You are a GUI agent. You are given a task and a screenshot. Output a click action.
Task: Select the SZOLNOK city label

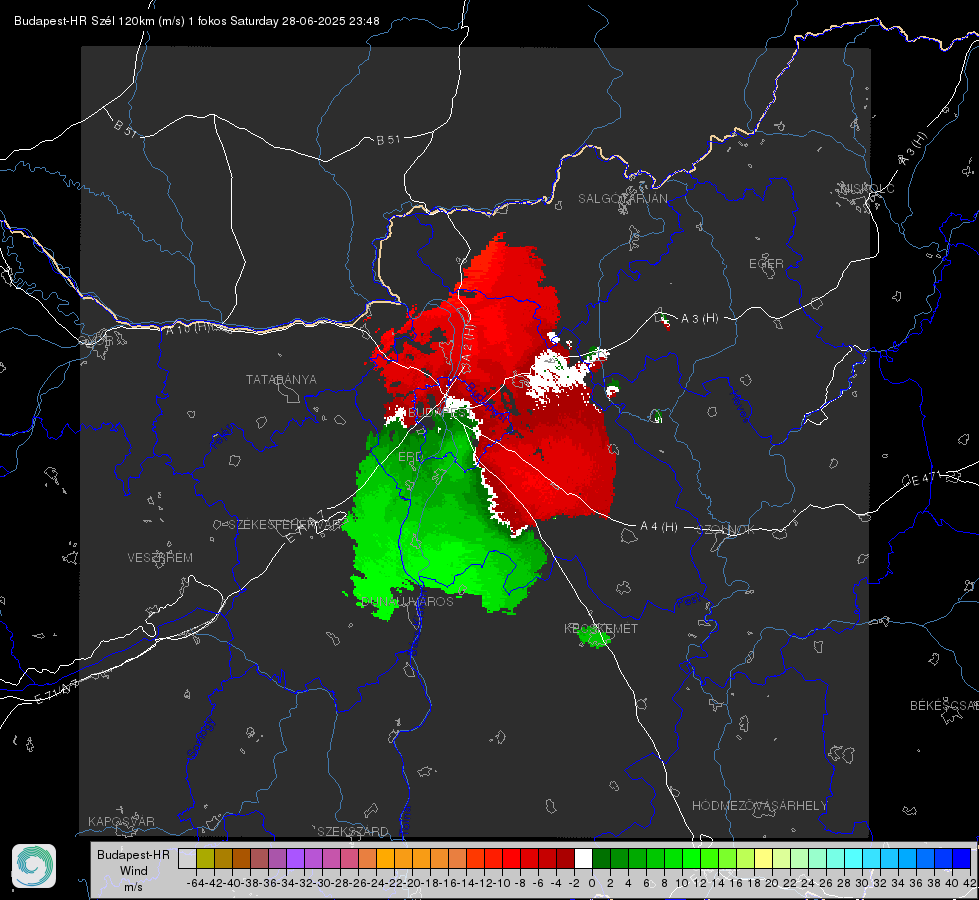[726, 530]
